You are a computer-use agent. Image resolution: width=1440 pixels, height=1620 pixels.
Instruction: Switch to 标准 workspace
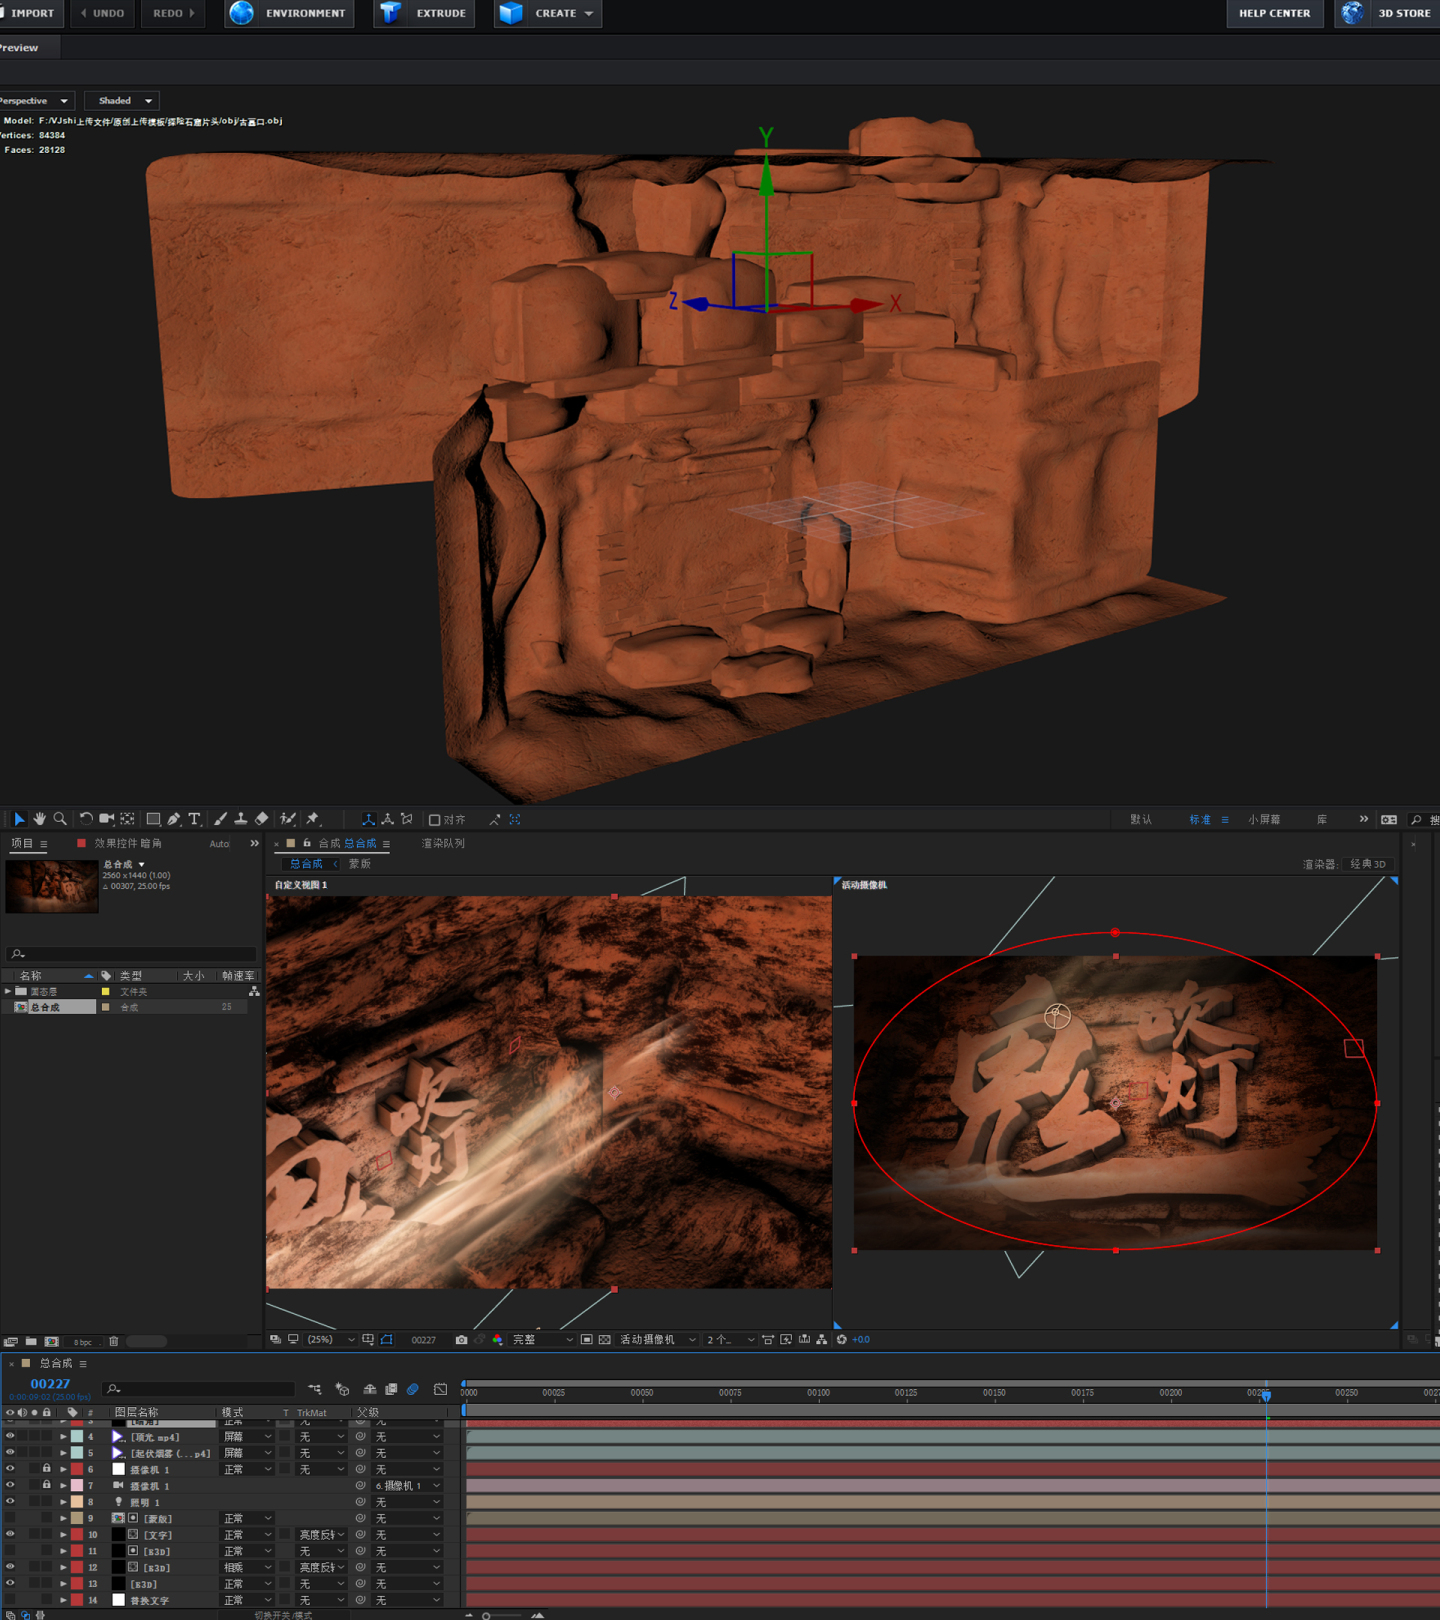coord(1200,820)
